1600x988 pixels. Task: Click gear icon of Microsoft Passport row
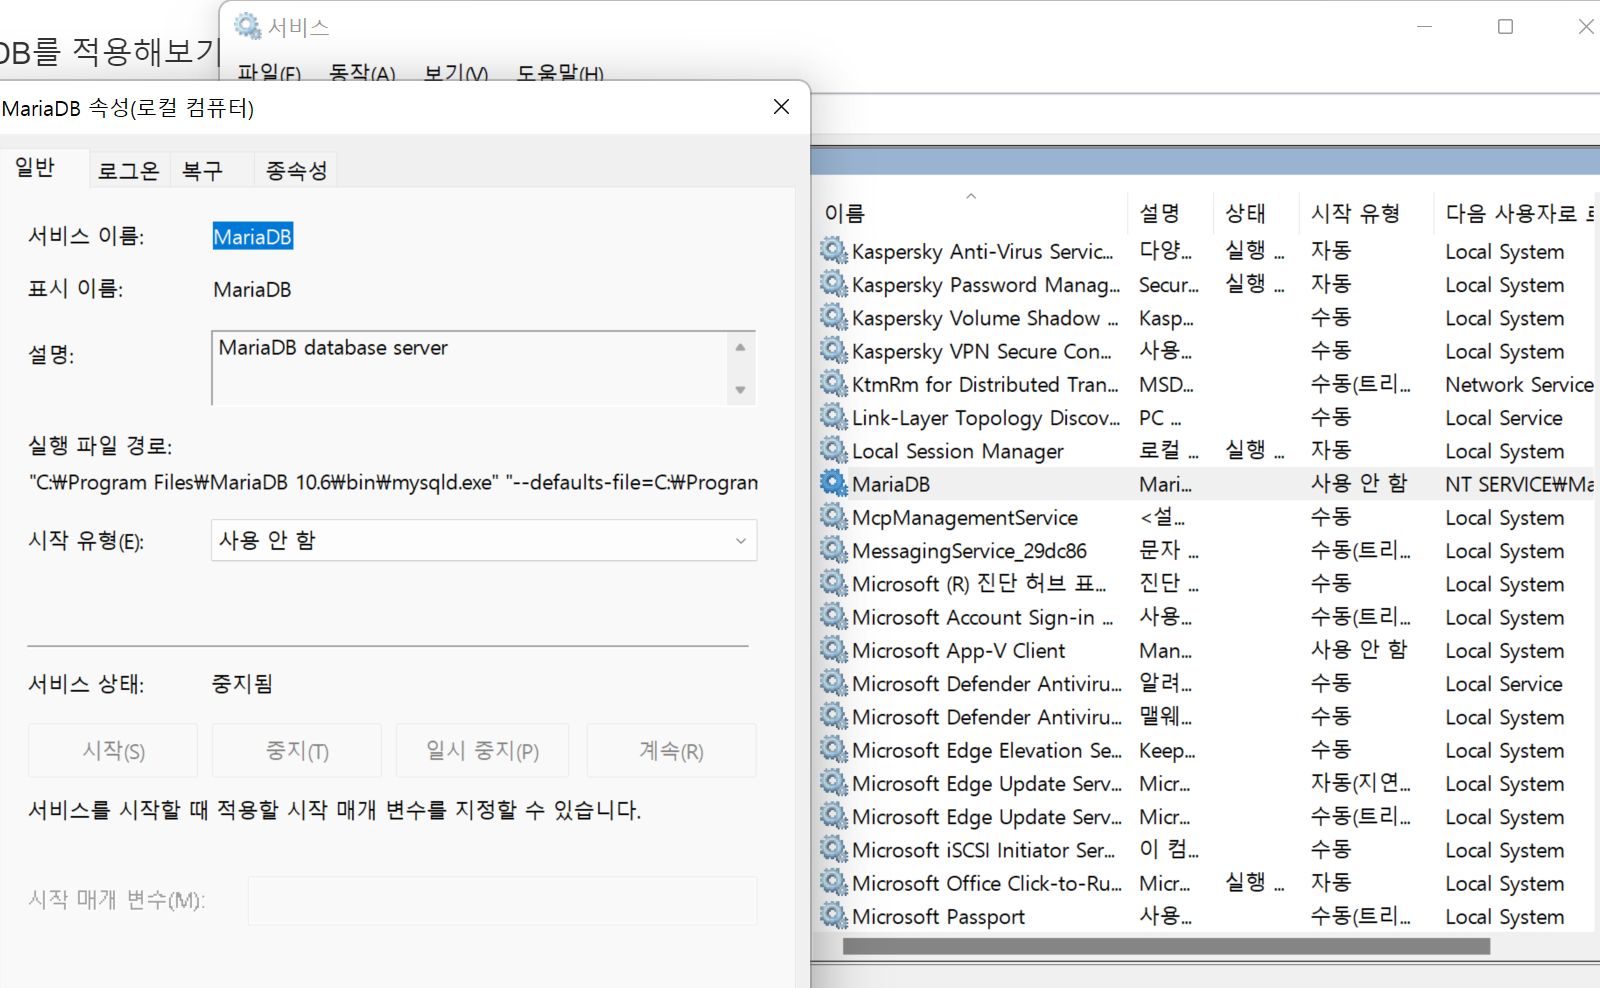coord(834,915)
